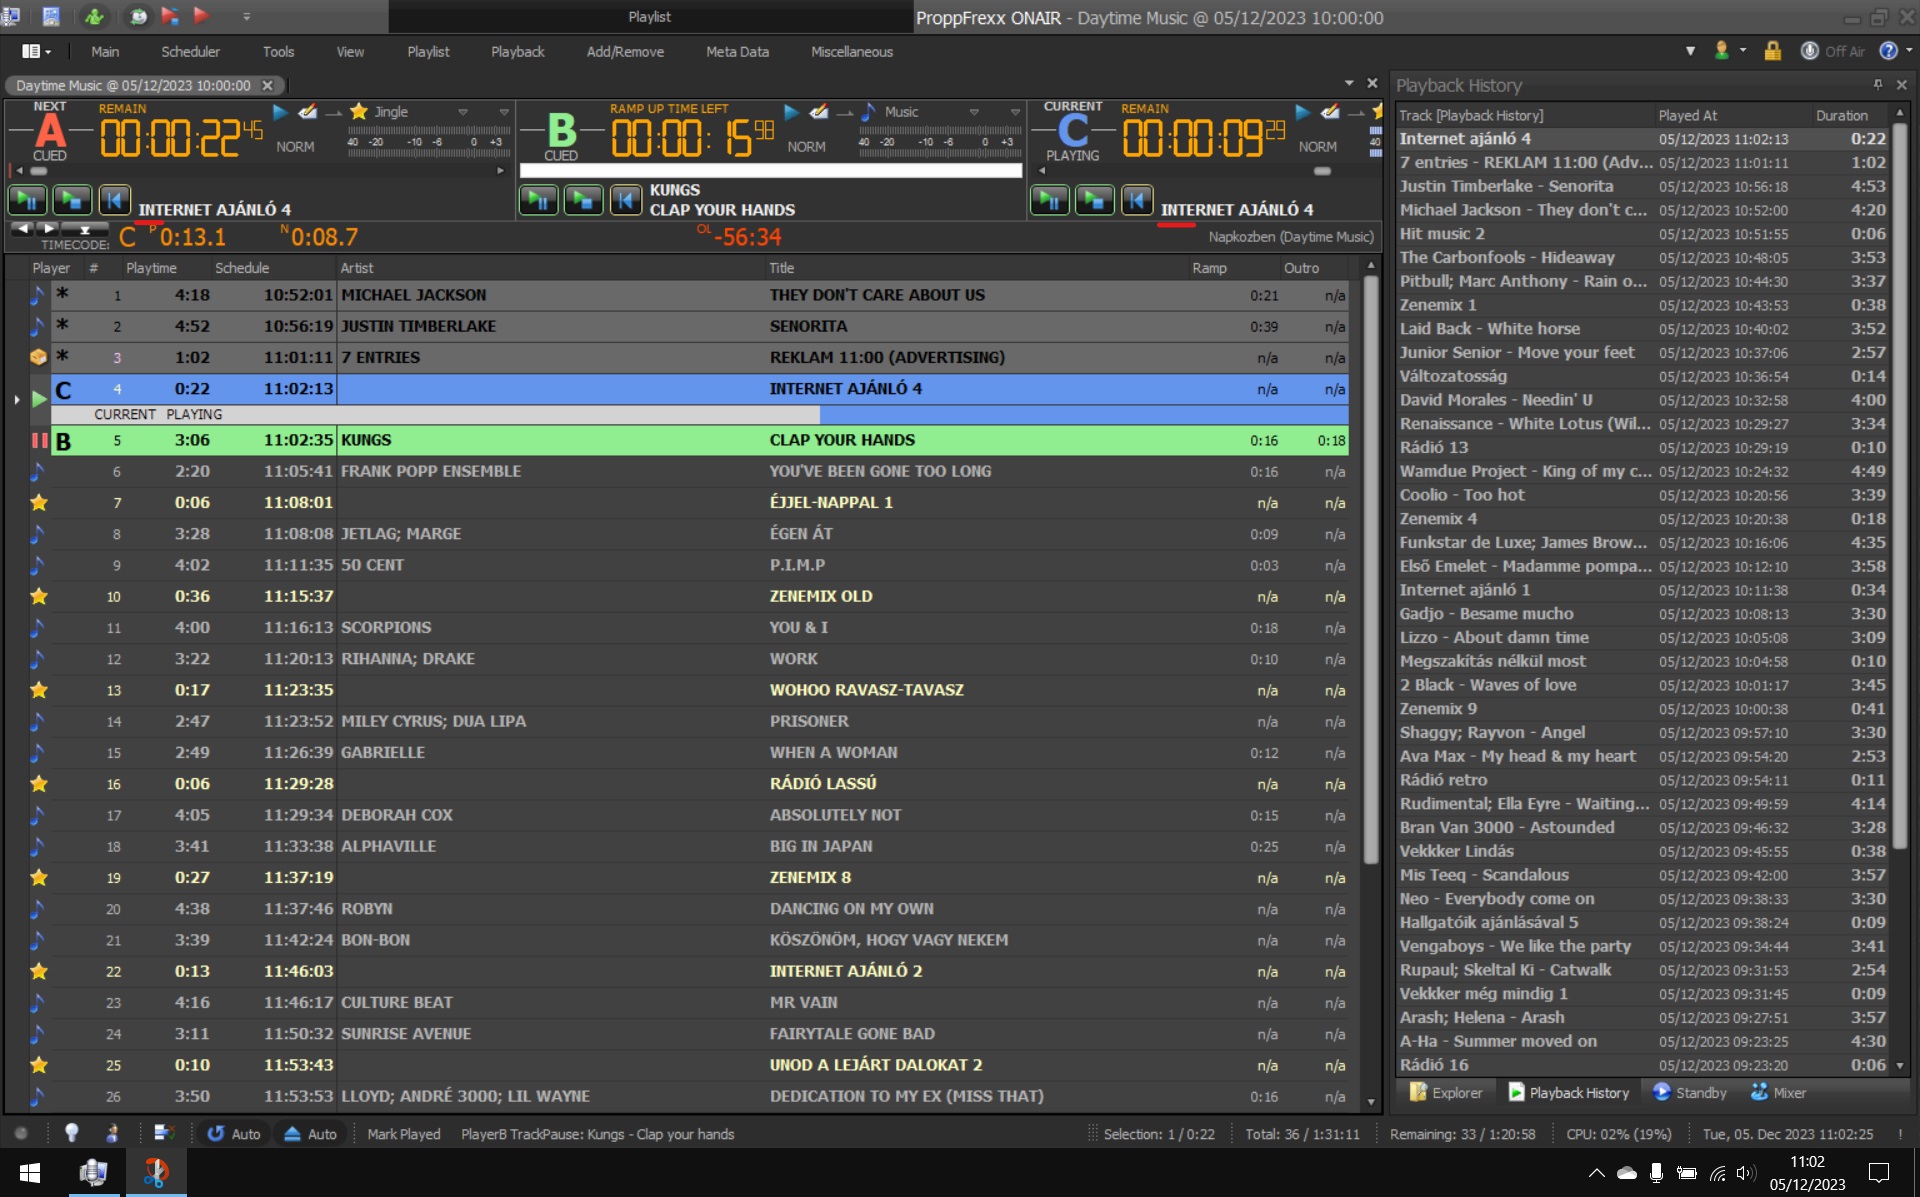
Task: Click the person icon in status bar
Action: coord(112,1133)
